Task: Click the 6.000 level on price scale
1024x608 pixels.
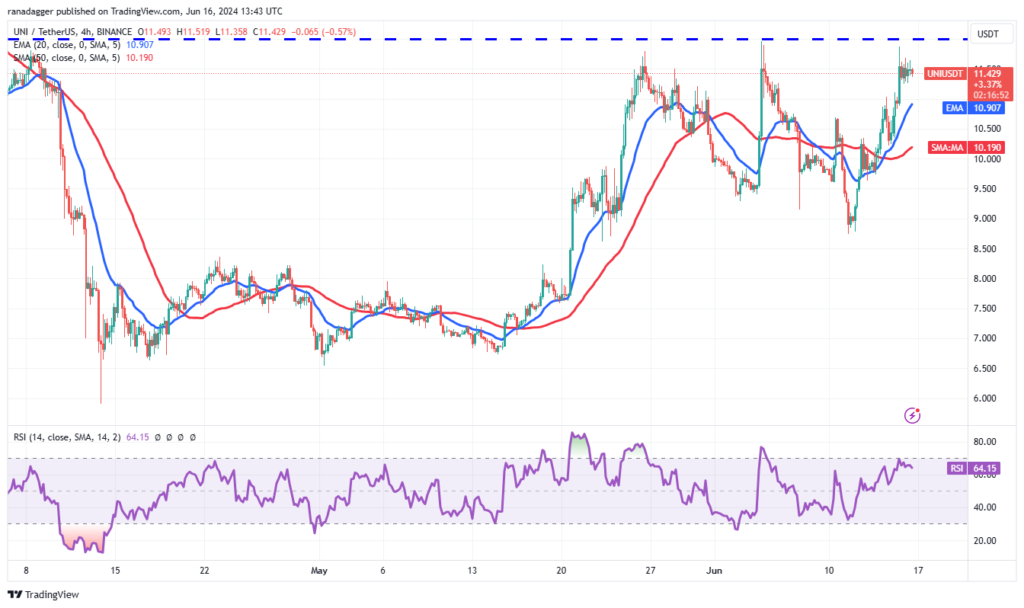Action: (985, 398)
